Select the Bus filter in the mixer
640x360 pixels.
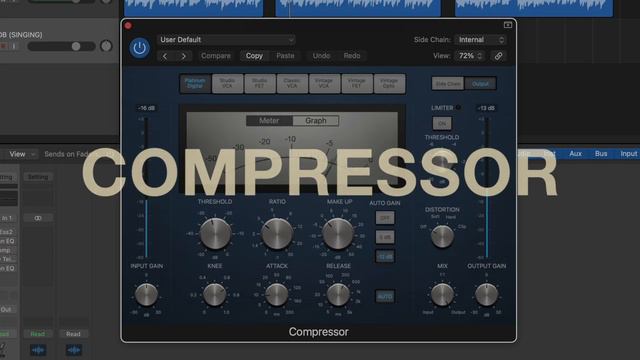click(601, 154)
